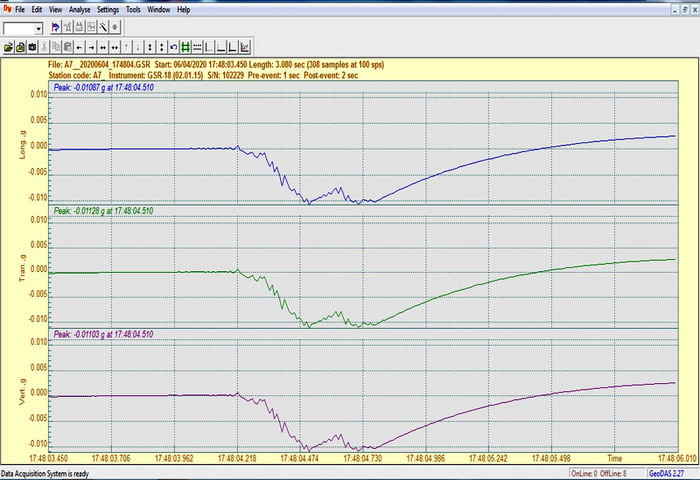
Task: Click the 17:48:06.010 end time label
Action: coord(677,459)
